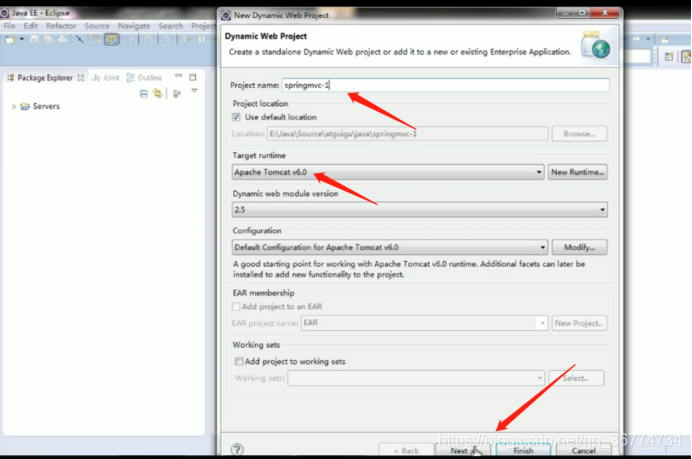Click the Step Over curved arrow icon
692x459 pixels.
pos(149,40)
